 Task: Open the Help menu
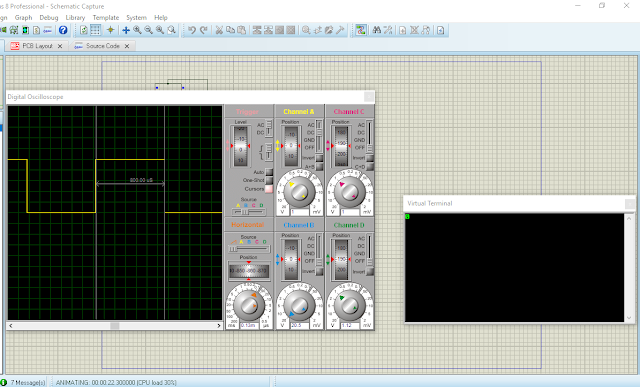click(x=161, y=18)
